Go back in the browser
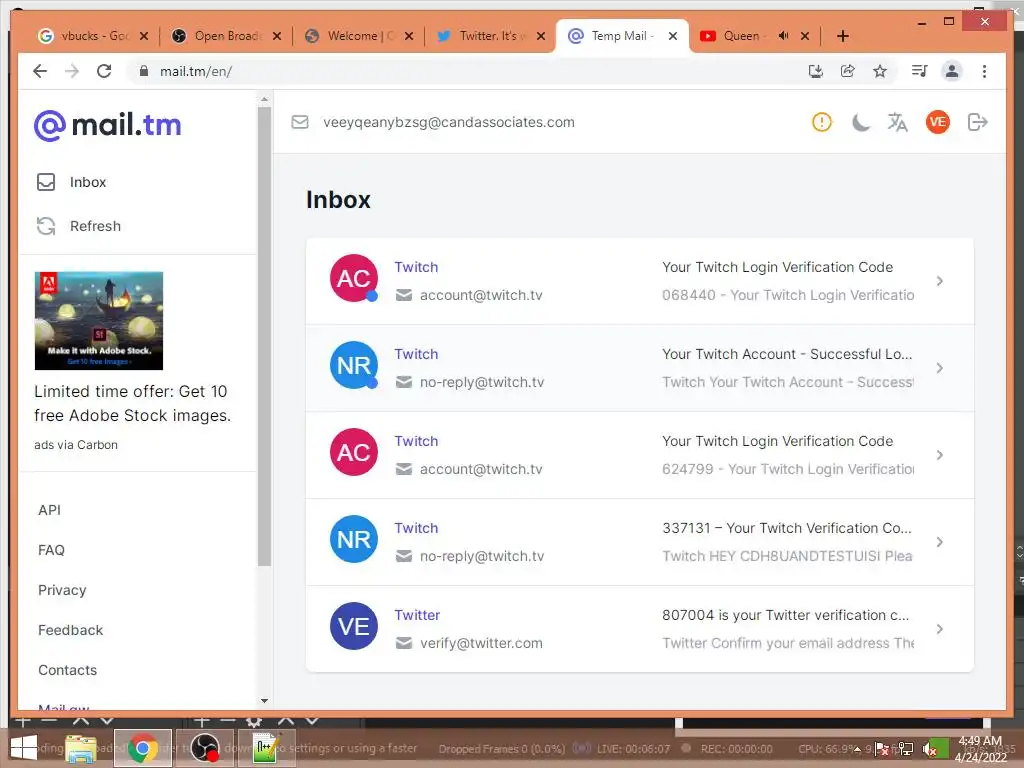 coord(40,71)
